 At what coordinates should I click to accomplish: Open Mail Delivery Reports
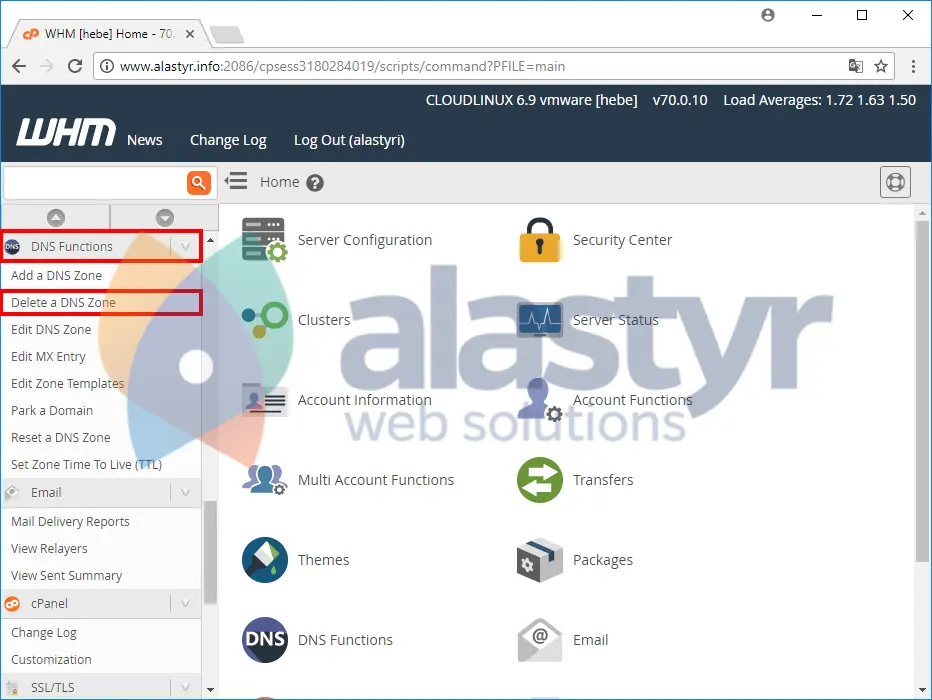(70, 522)
